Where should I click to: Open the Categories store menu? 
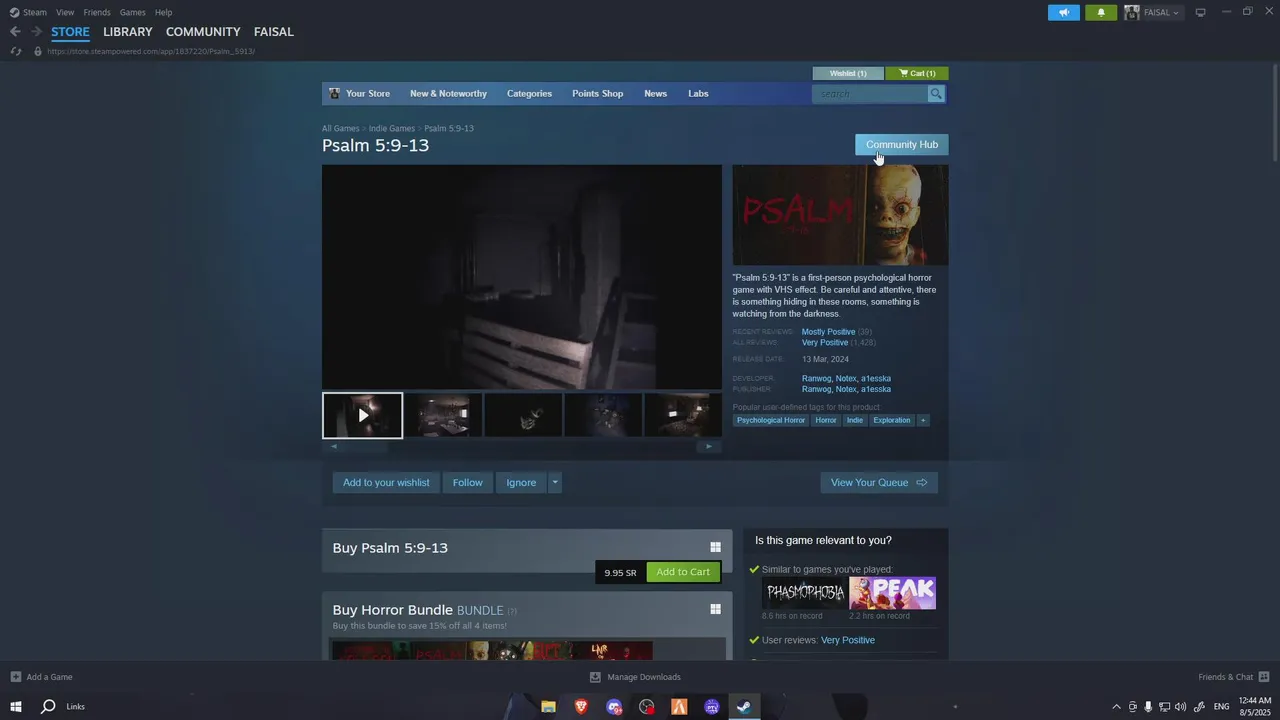point(529,94)
